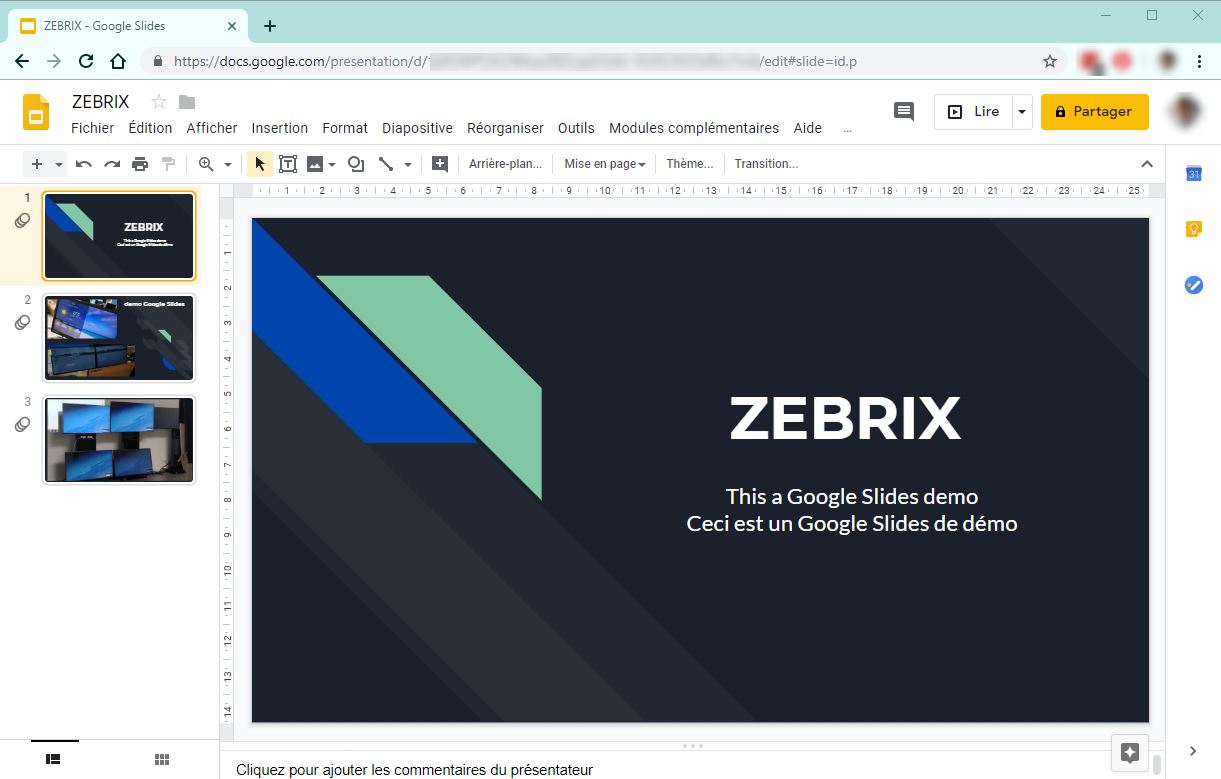Select slide 1 thumbnail
Viewport: 1221px width, 779px height.
(119, 236)
